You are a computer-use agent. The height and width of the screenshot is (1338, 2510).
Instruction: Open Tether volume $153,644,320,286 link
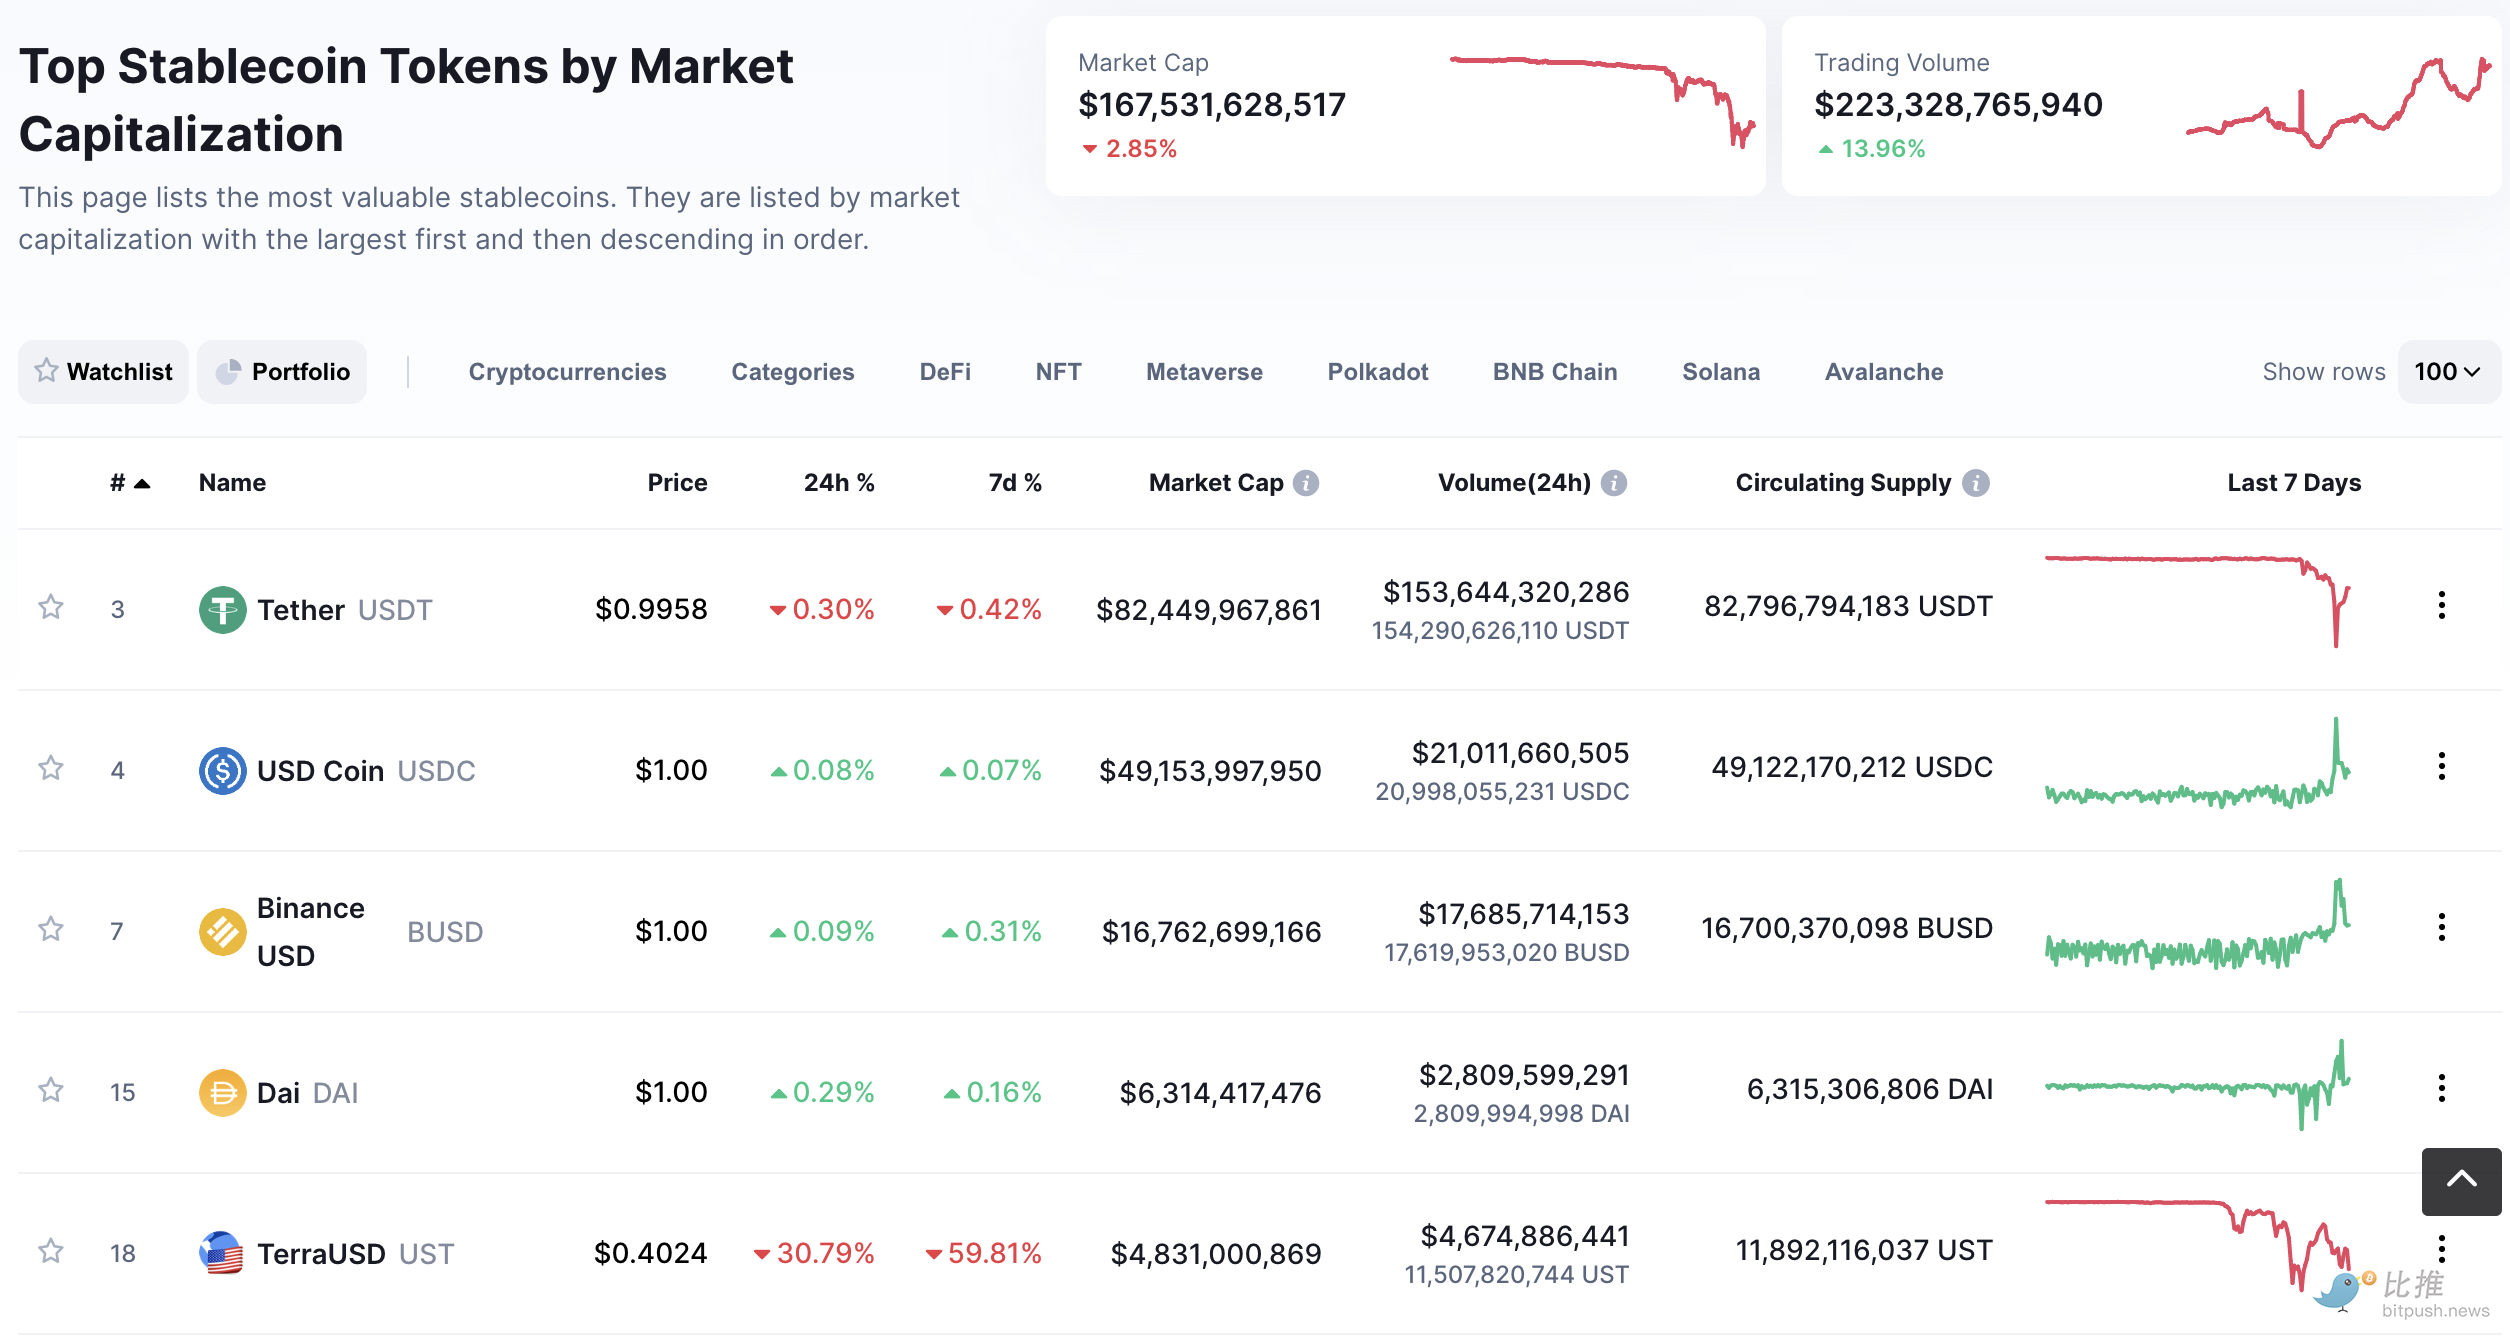(1506, 592)
